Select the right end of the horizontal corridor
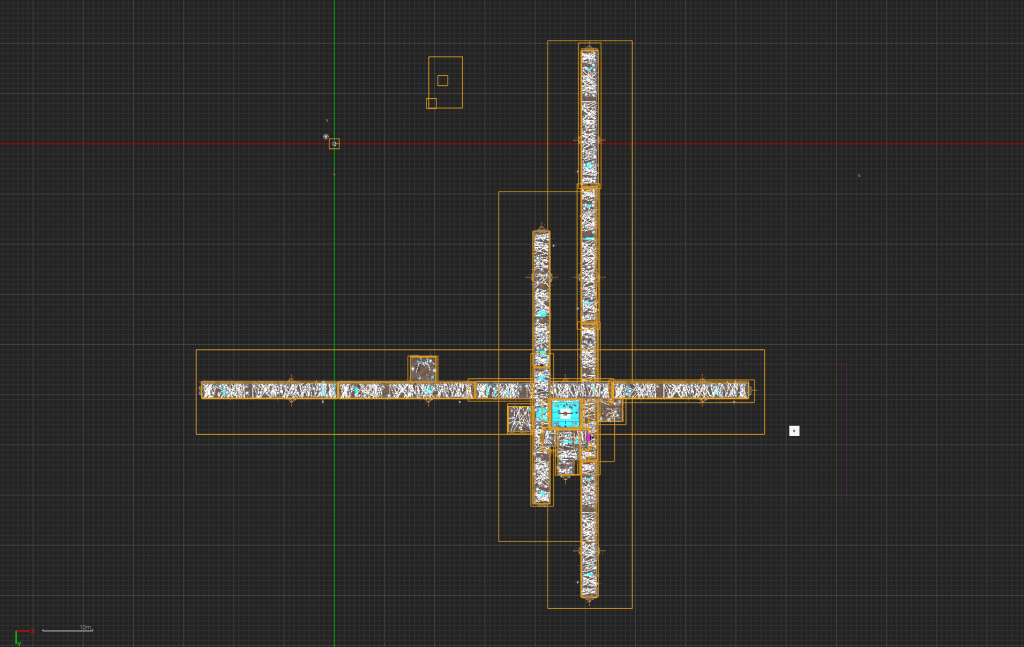The height and width of the screenshot is (647, 1024). tap(744, 390)
